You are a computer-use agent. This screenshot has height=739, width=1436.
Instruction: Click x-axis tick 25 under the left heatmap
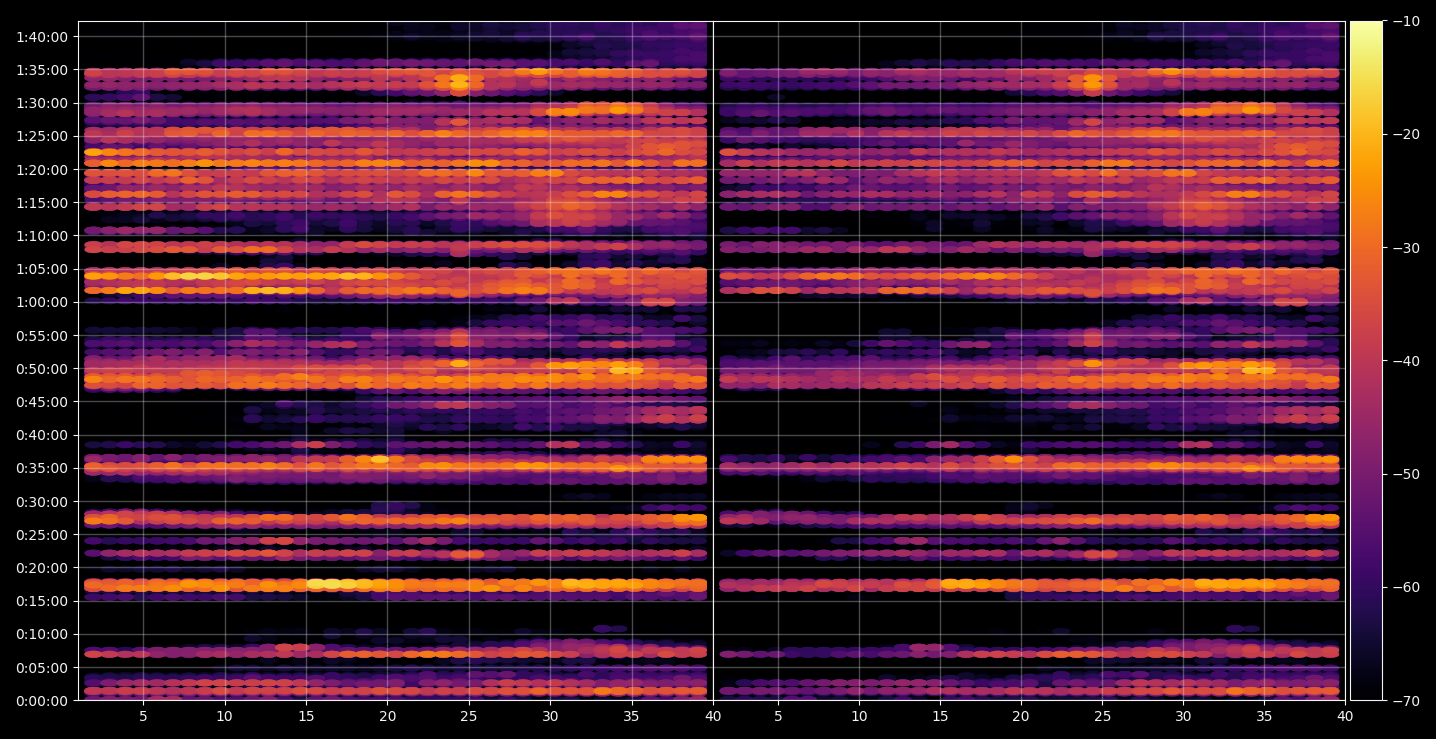[469, 716]
